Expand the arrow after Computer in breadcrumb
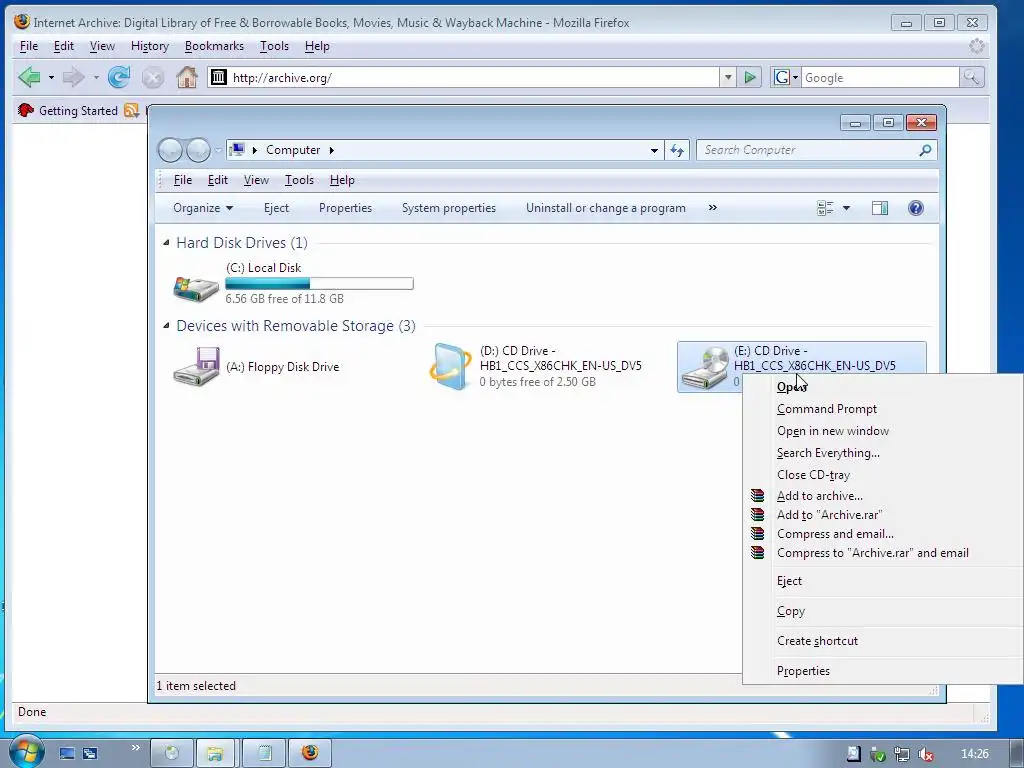Image resolution: width=1024 pixels, height=768 pixels. click(x=332, y=150)
